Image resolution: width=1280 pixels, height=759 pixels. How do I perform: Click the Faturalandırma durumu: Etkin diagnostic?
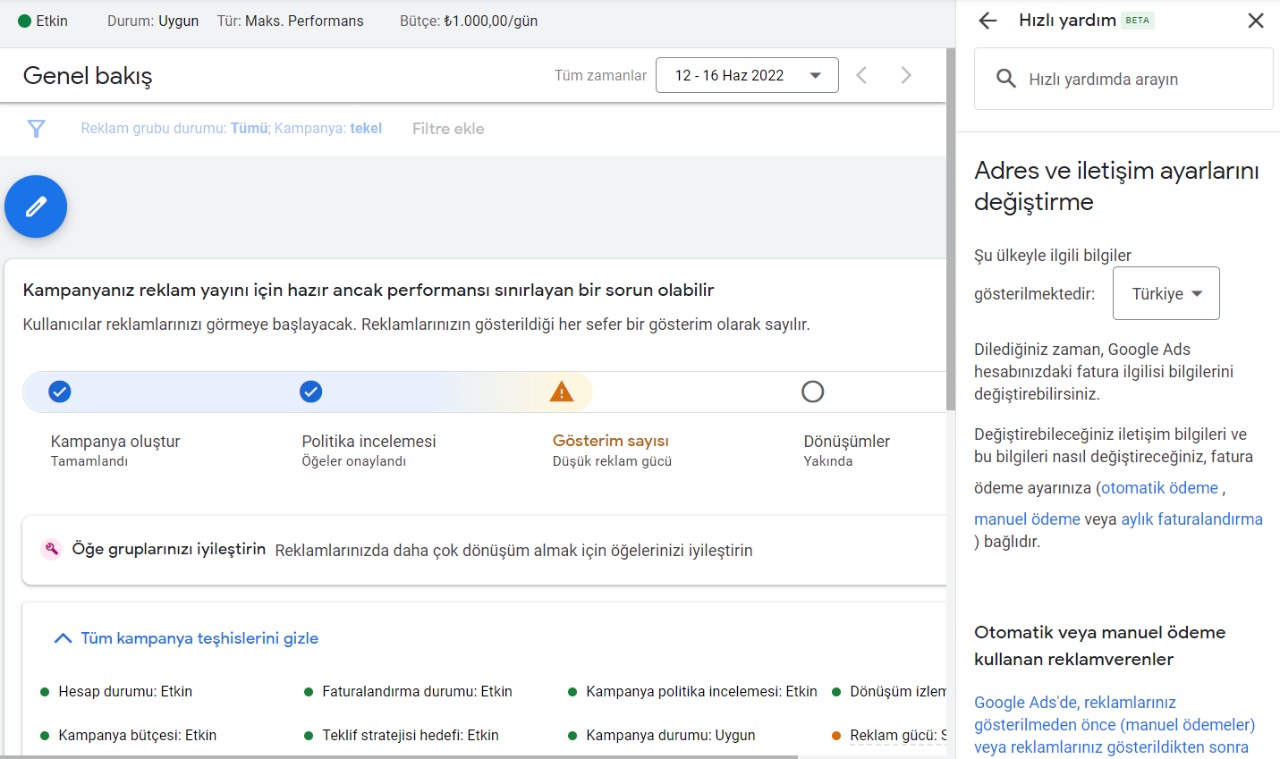coord(417,691)
